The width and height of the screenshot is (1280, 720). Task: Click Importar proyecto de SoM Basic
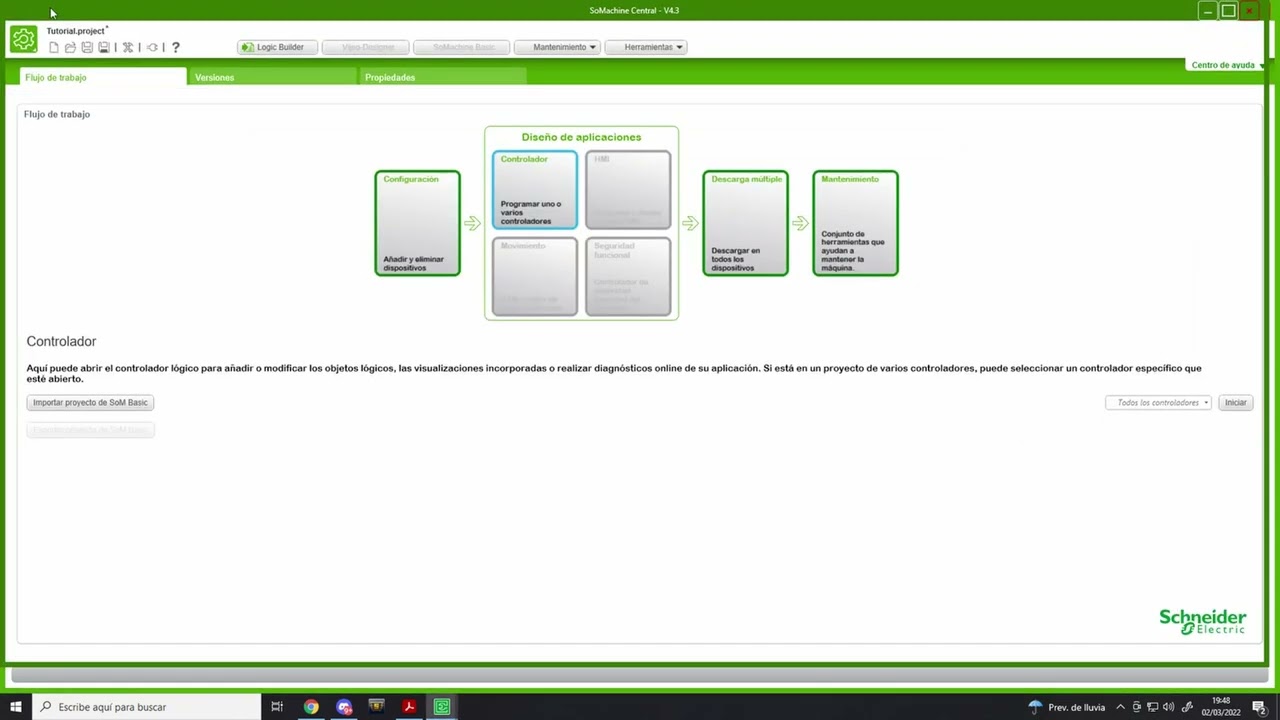[90, 402]
